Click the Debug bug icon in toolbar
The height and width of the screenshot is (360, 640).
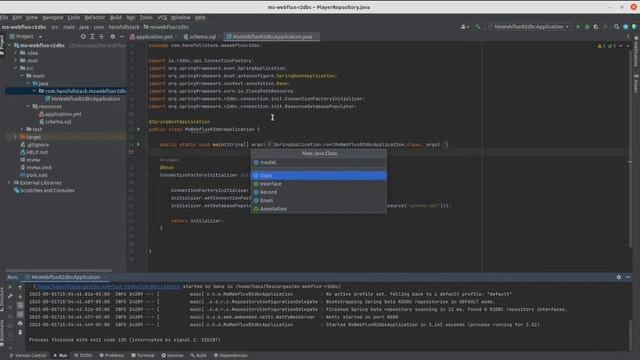587,27
